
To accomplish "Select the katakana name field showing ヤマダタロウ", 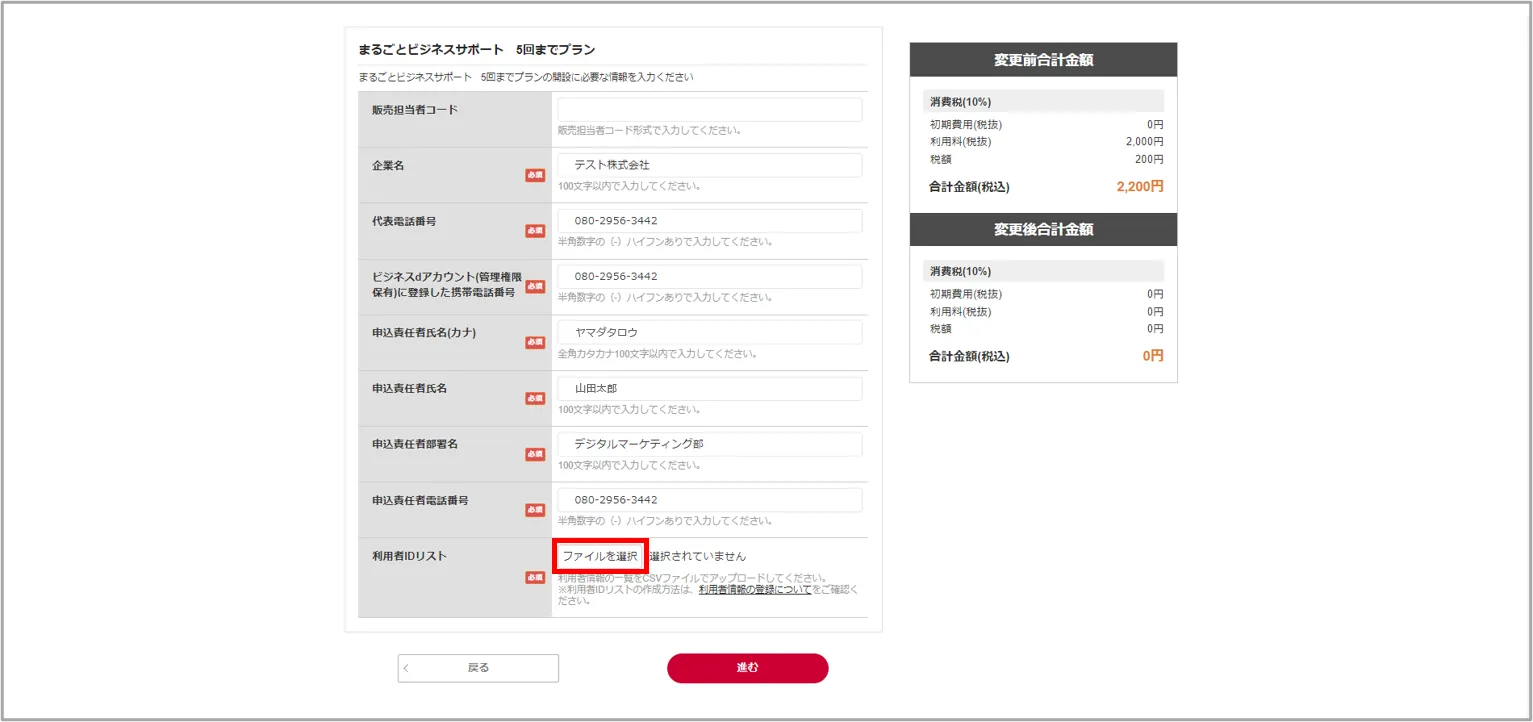I will pyautogui.click(x=709, y=332).
